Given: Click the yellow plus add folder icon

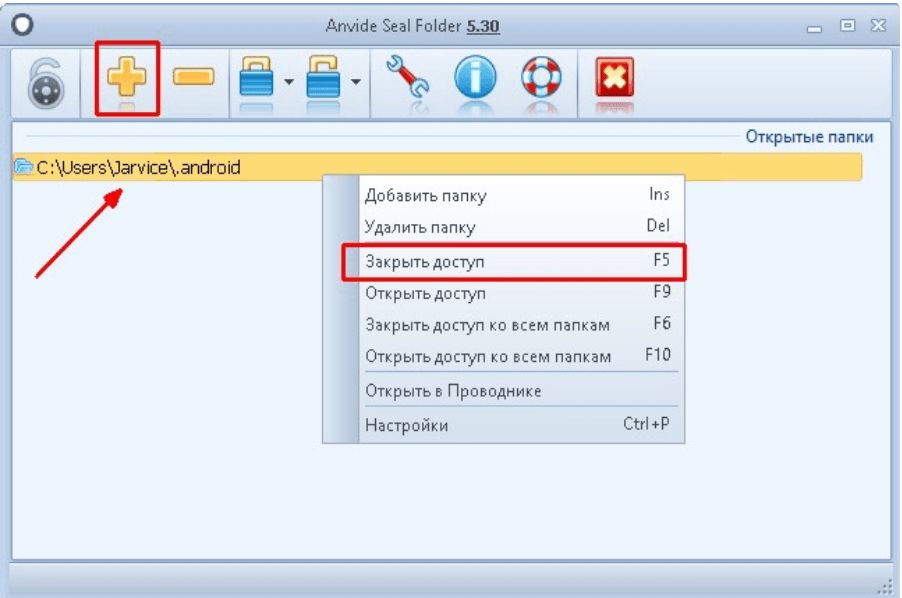Looking at the screenshot, I should [127, 78].
